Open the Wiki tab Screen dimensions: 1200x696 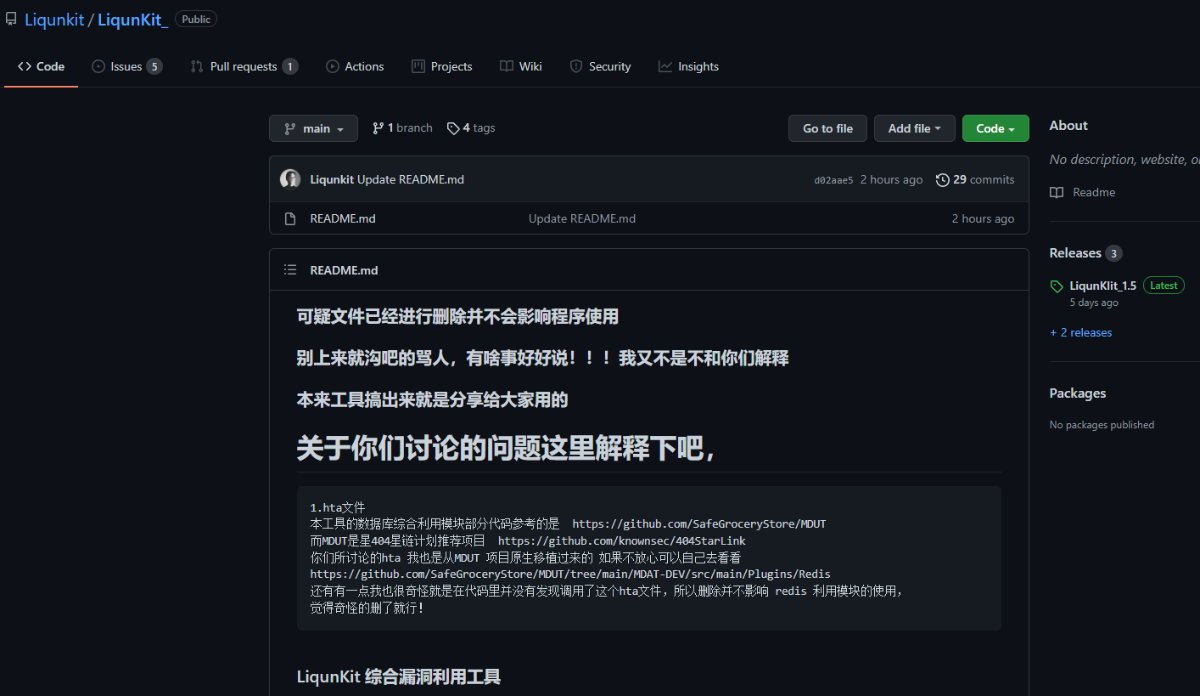(x=520, y=67)
